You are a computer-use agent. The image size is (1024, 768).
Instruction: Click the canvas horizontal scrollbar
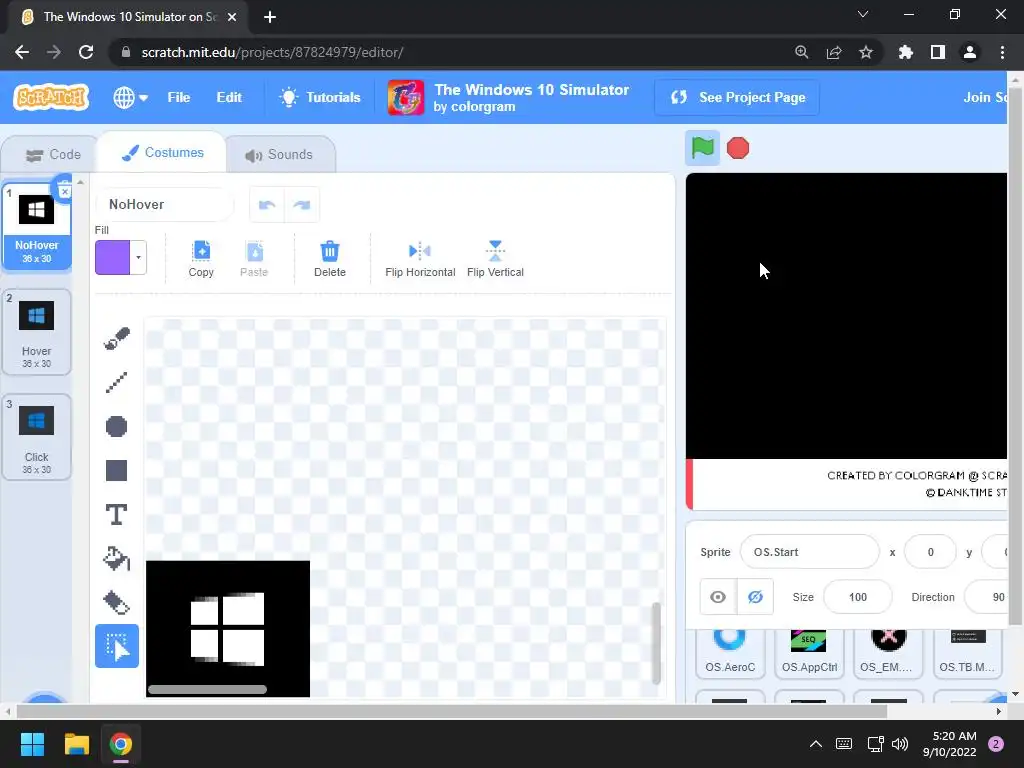208,690
